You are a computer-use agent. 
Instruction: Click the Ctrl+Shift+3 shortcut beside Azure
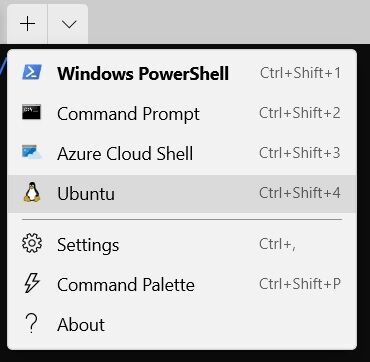click(300, 153)
